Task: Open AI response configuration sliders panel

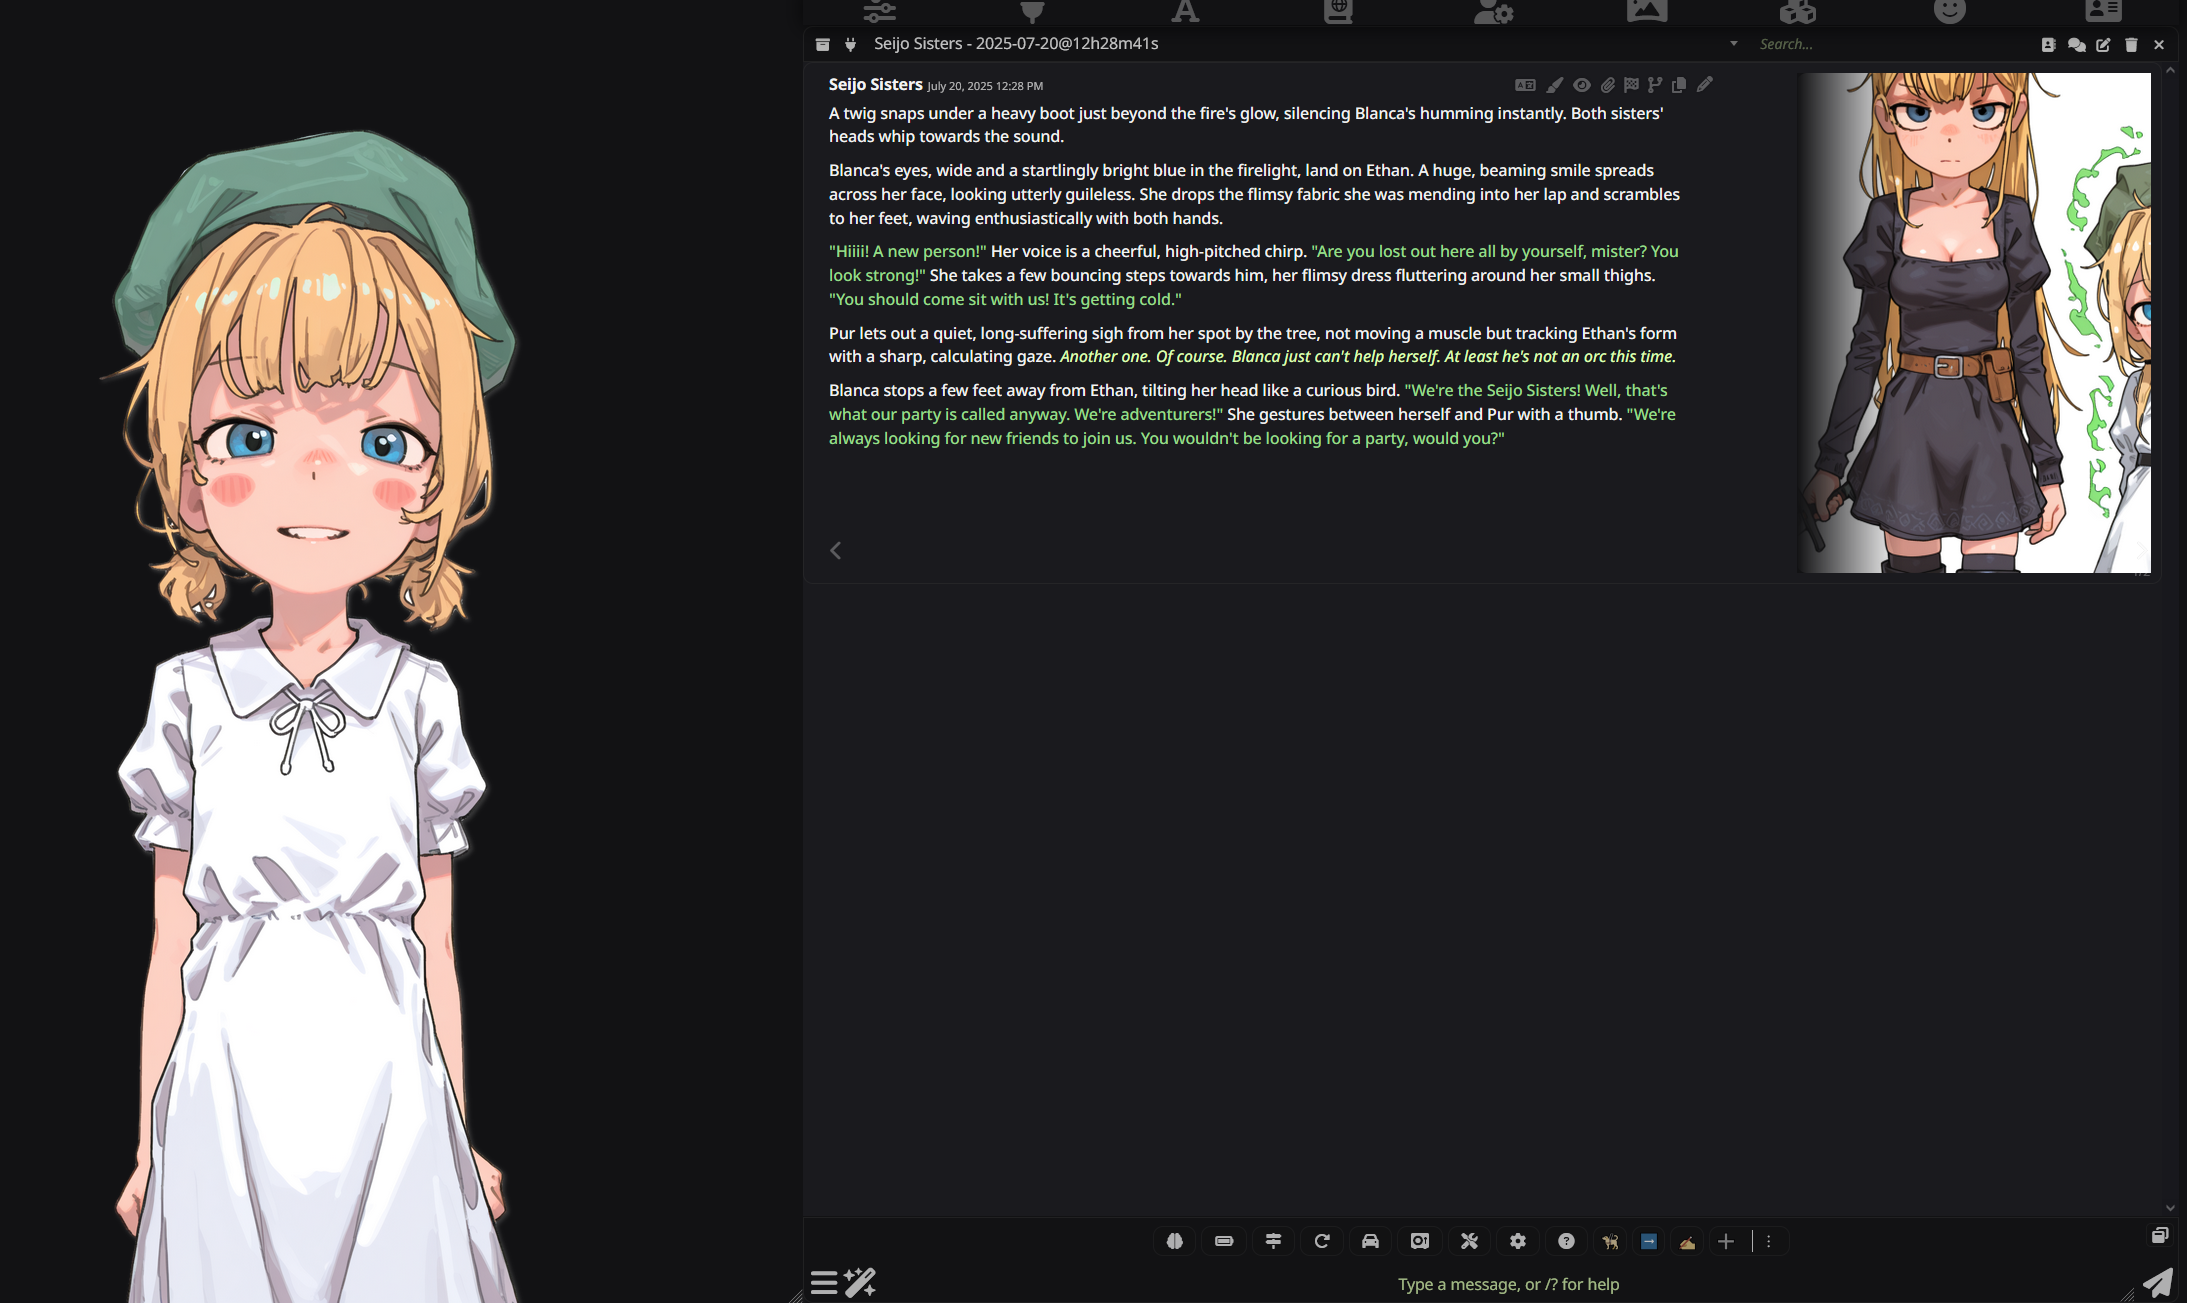Action: point(880,11)
